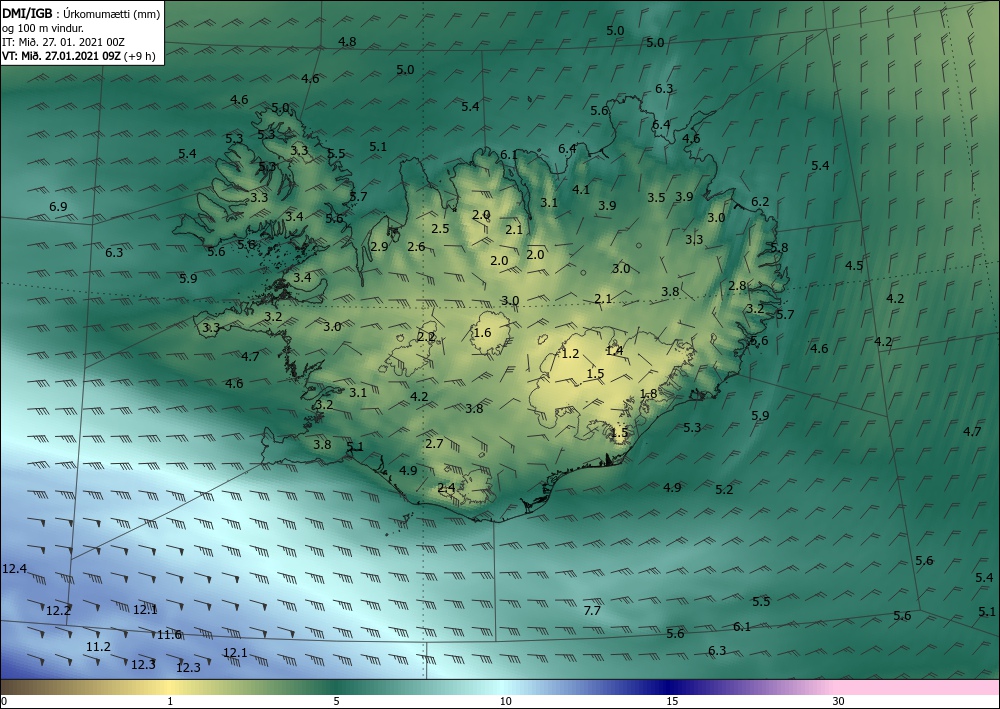Screen dimensions: 1000x709
Task: Click the 'og 100 m vindur.' caption line
Action: tap(43, 28)
